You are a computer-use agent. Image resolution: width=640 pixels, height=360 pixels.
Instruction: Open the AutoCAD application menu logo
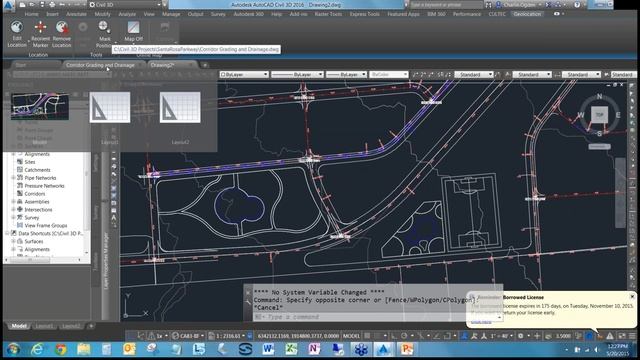coord(8,5)
